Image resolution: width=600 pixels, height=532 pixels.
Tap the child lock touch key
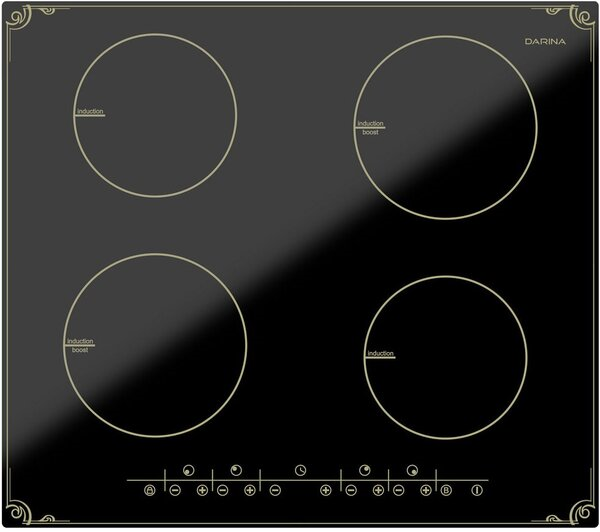coord(150,490)
